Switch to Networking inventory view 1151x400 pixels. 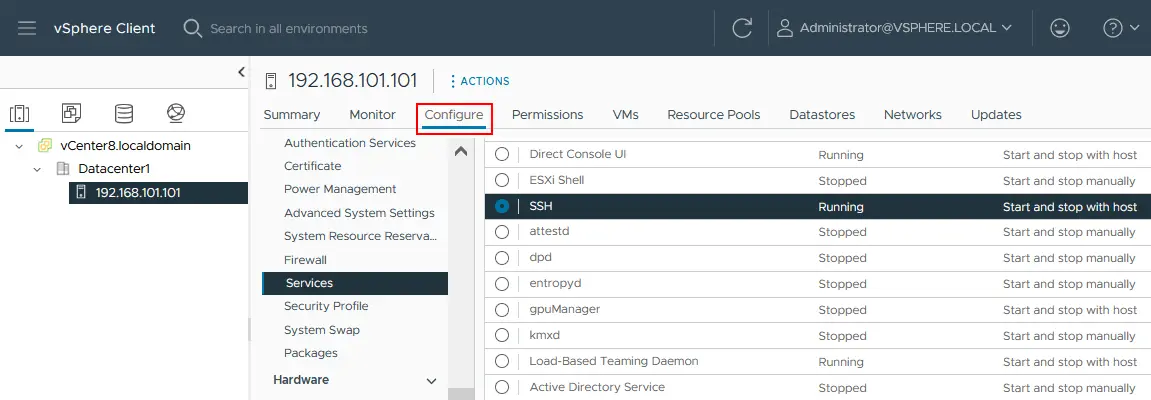(176, 113)
